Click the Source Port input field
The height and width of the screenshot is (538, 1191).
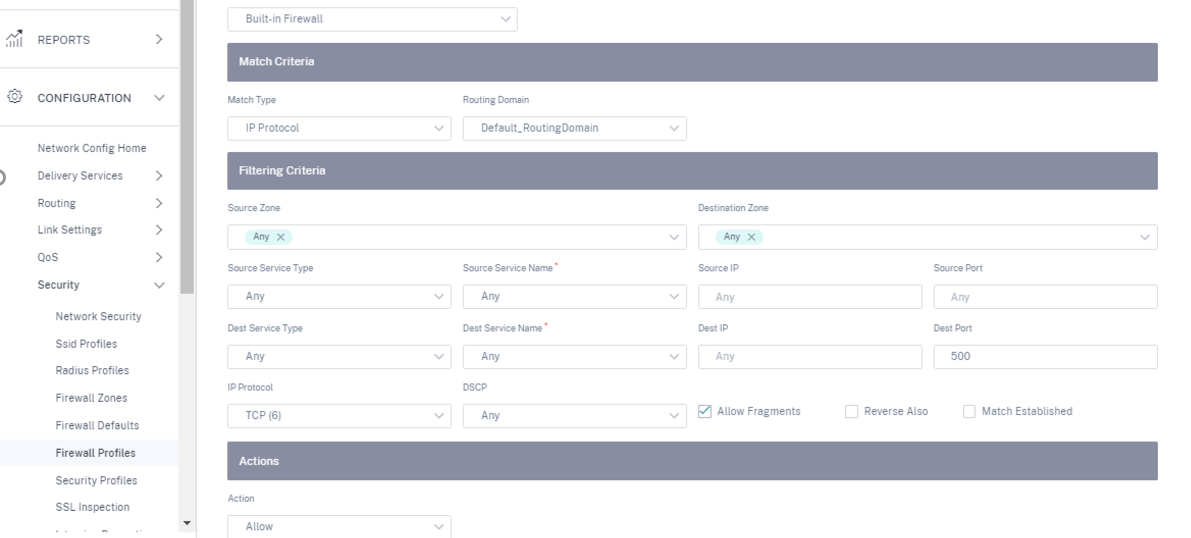(x=1045, y=296)
